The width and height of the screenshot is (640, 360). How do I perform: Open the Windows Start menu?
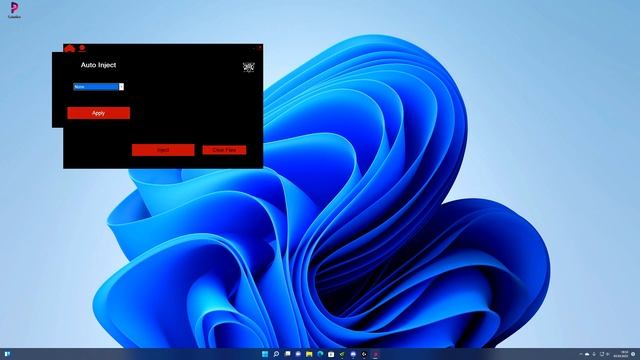[x=265, y=354]
